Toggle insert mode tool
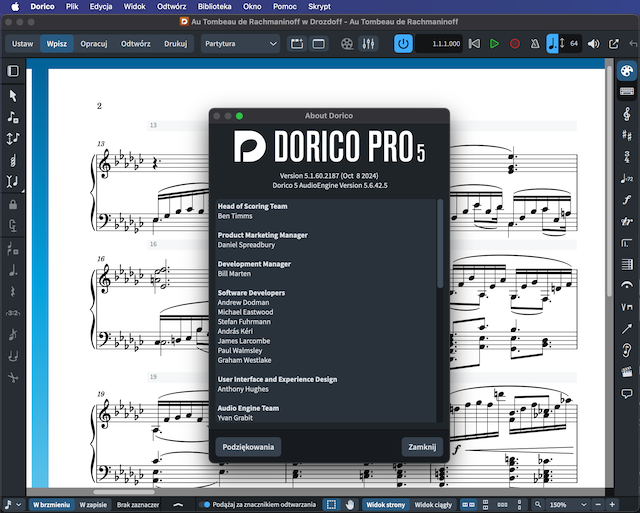The image size is (640, 513). point(13,181)
